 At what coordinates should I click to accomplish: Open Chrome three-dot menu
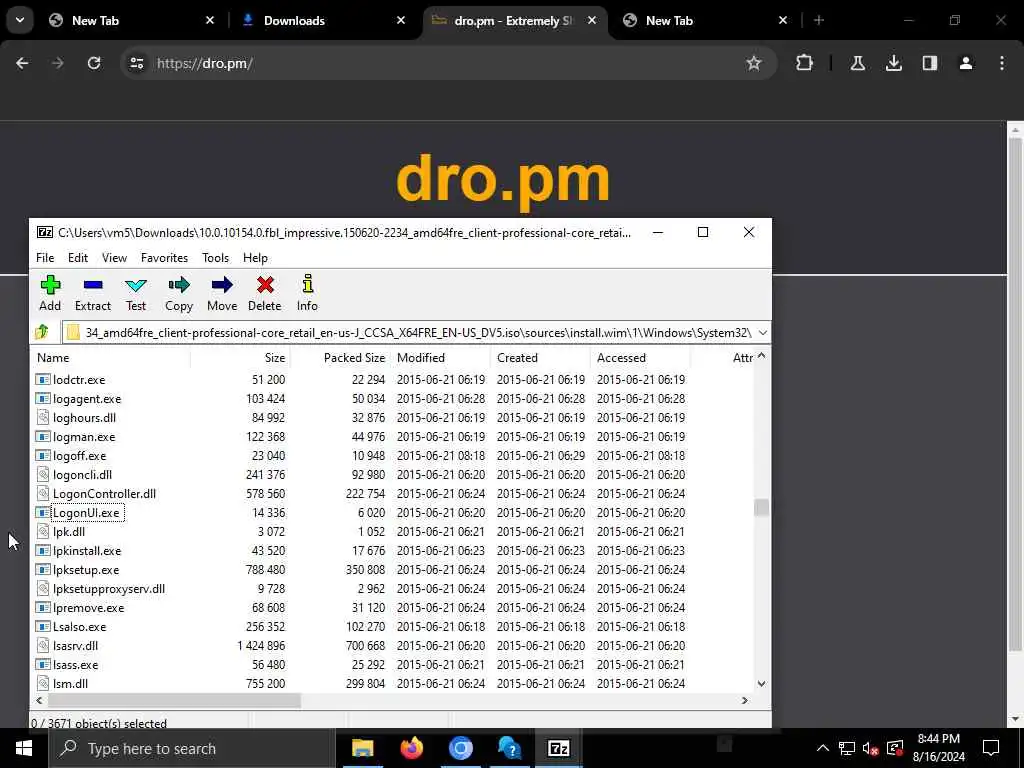tap(1002, 63)
